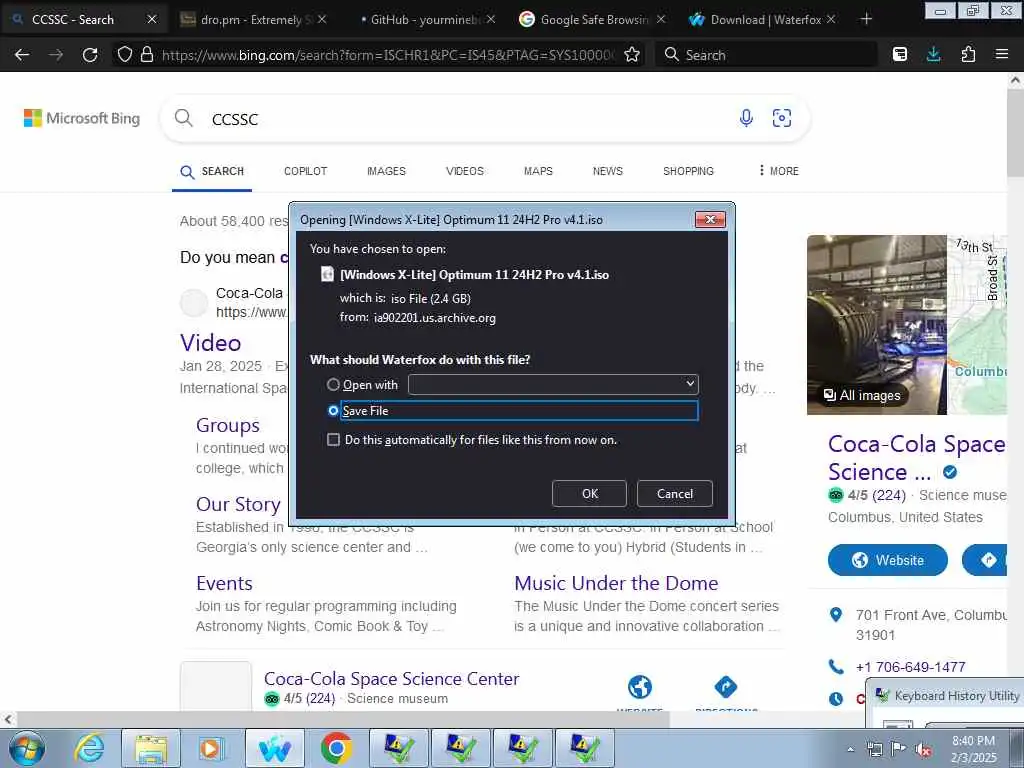
Task: Open Windows Start menu orb
Action: 27,748
